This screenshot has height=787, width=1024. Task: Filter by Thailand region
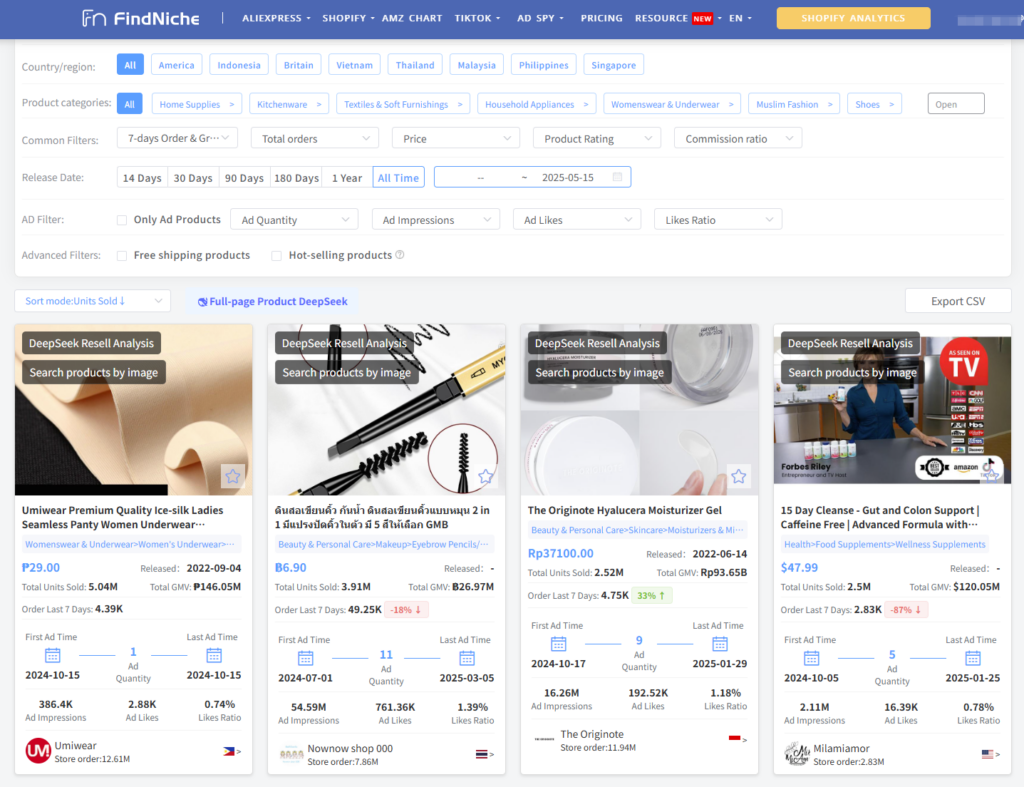(415, 65)
